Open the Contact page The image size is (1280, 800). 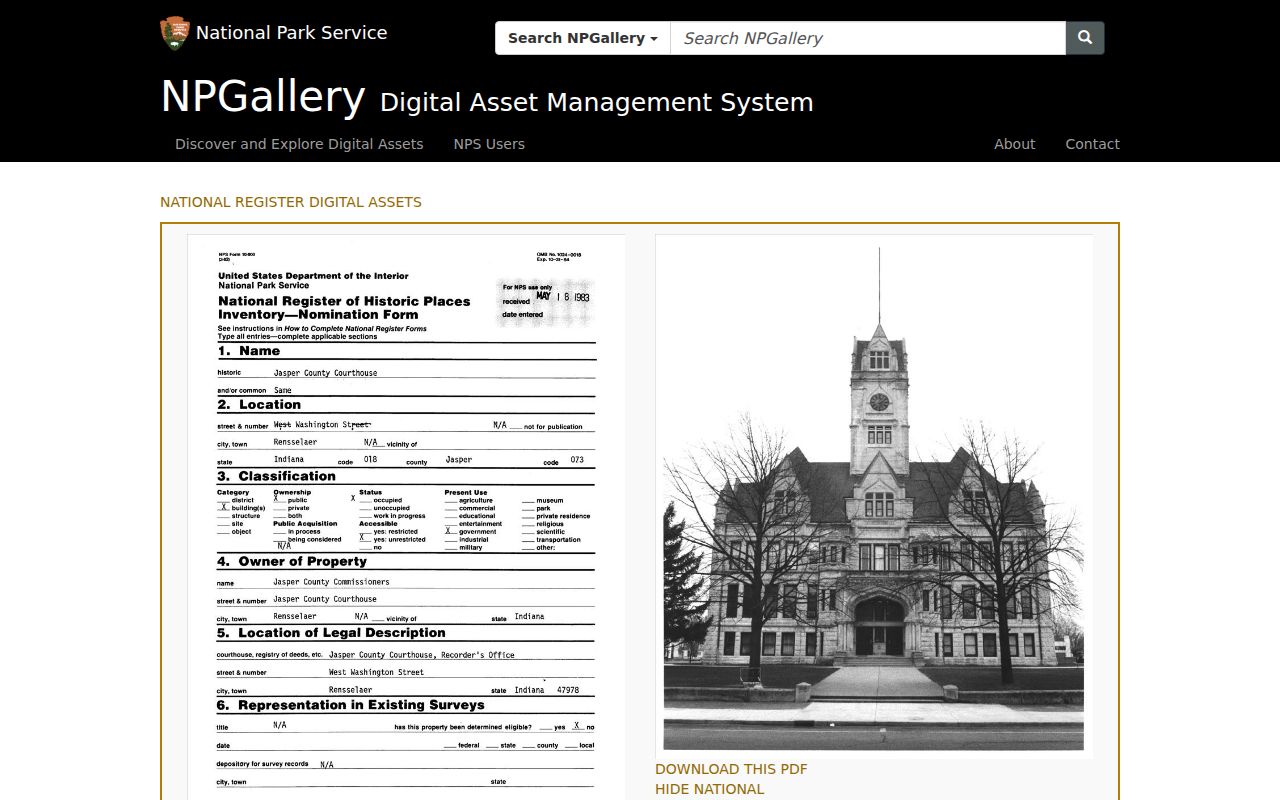[x=1092, y=144]
